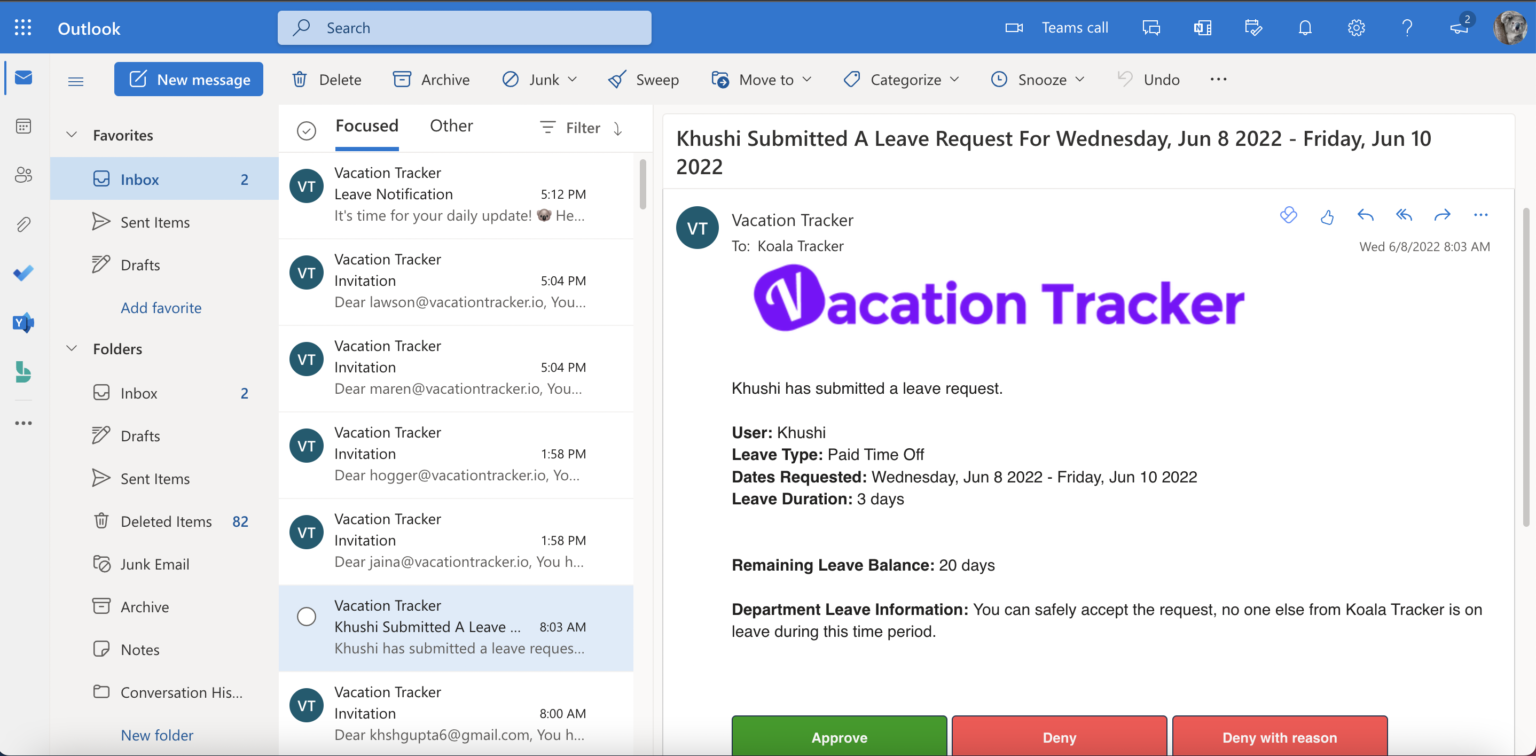Collapse the Favorites section
The image size is (1536, 756).
point(71,135)
